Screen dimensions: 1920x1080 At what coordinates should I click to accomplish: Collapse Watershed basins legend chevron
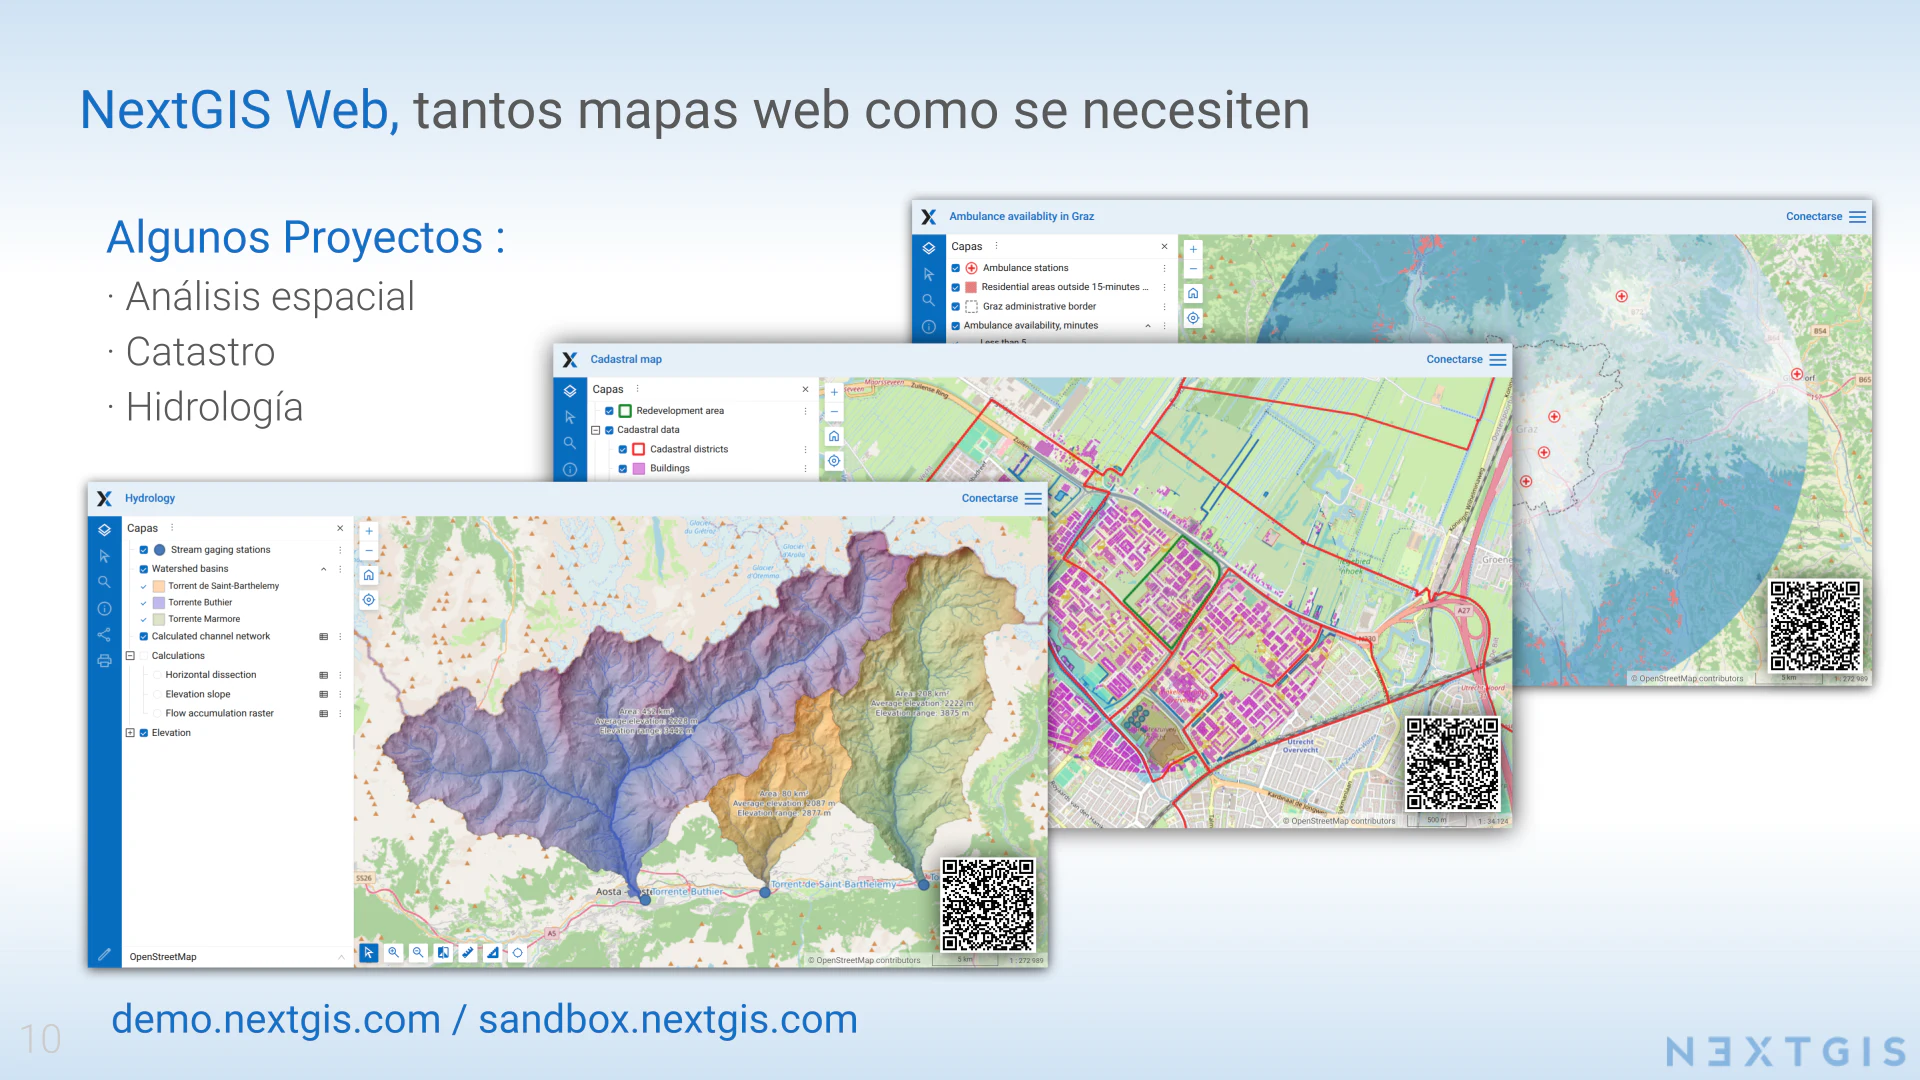tap(323, 569)
